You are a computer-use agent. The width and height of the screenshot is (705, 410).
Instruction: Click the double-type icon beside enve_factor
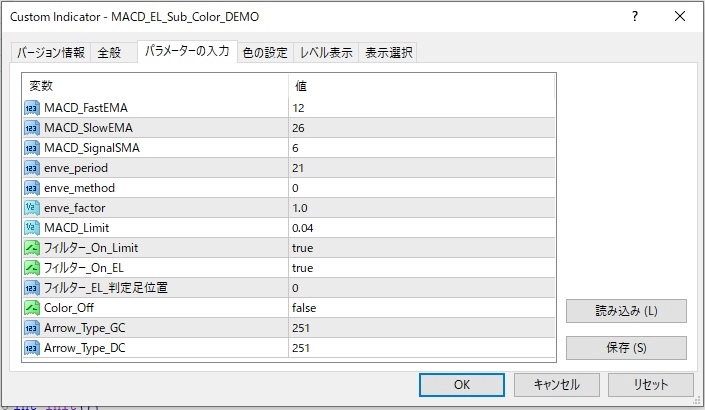[x=33, y=208]
